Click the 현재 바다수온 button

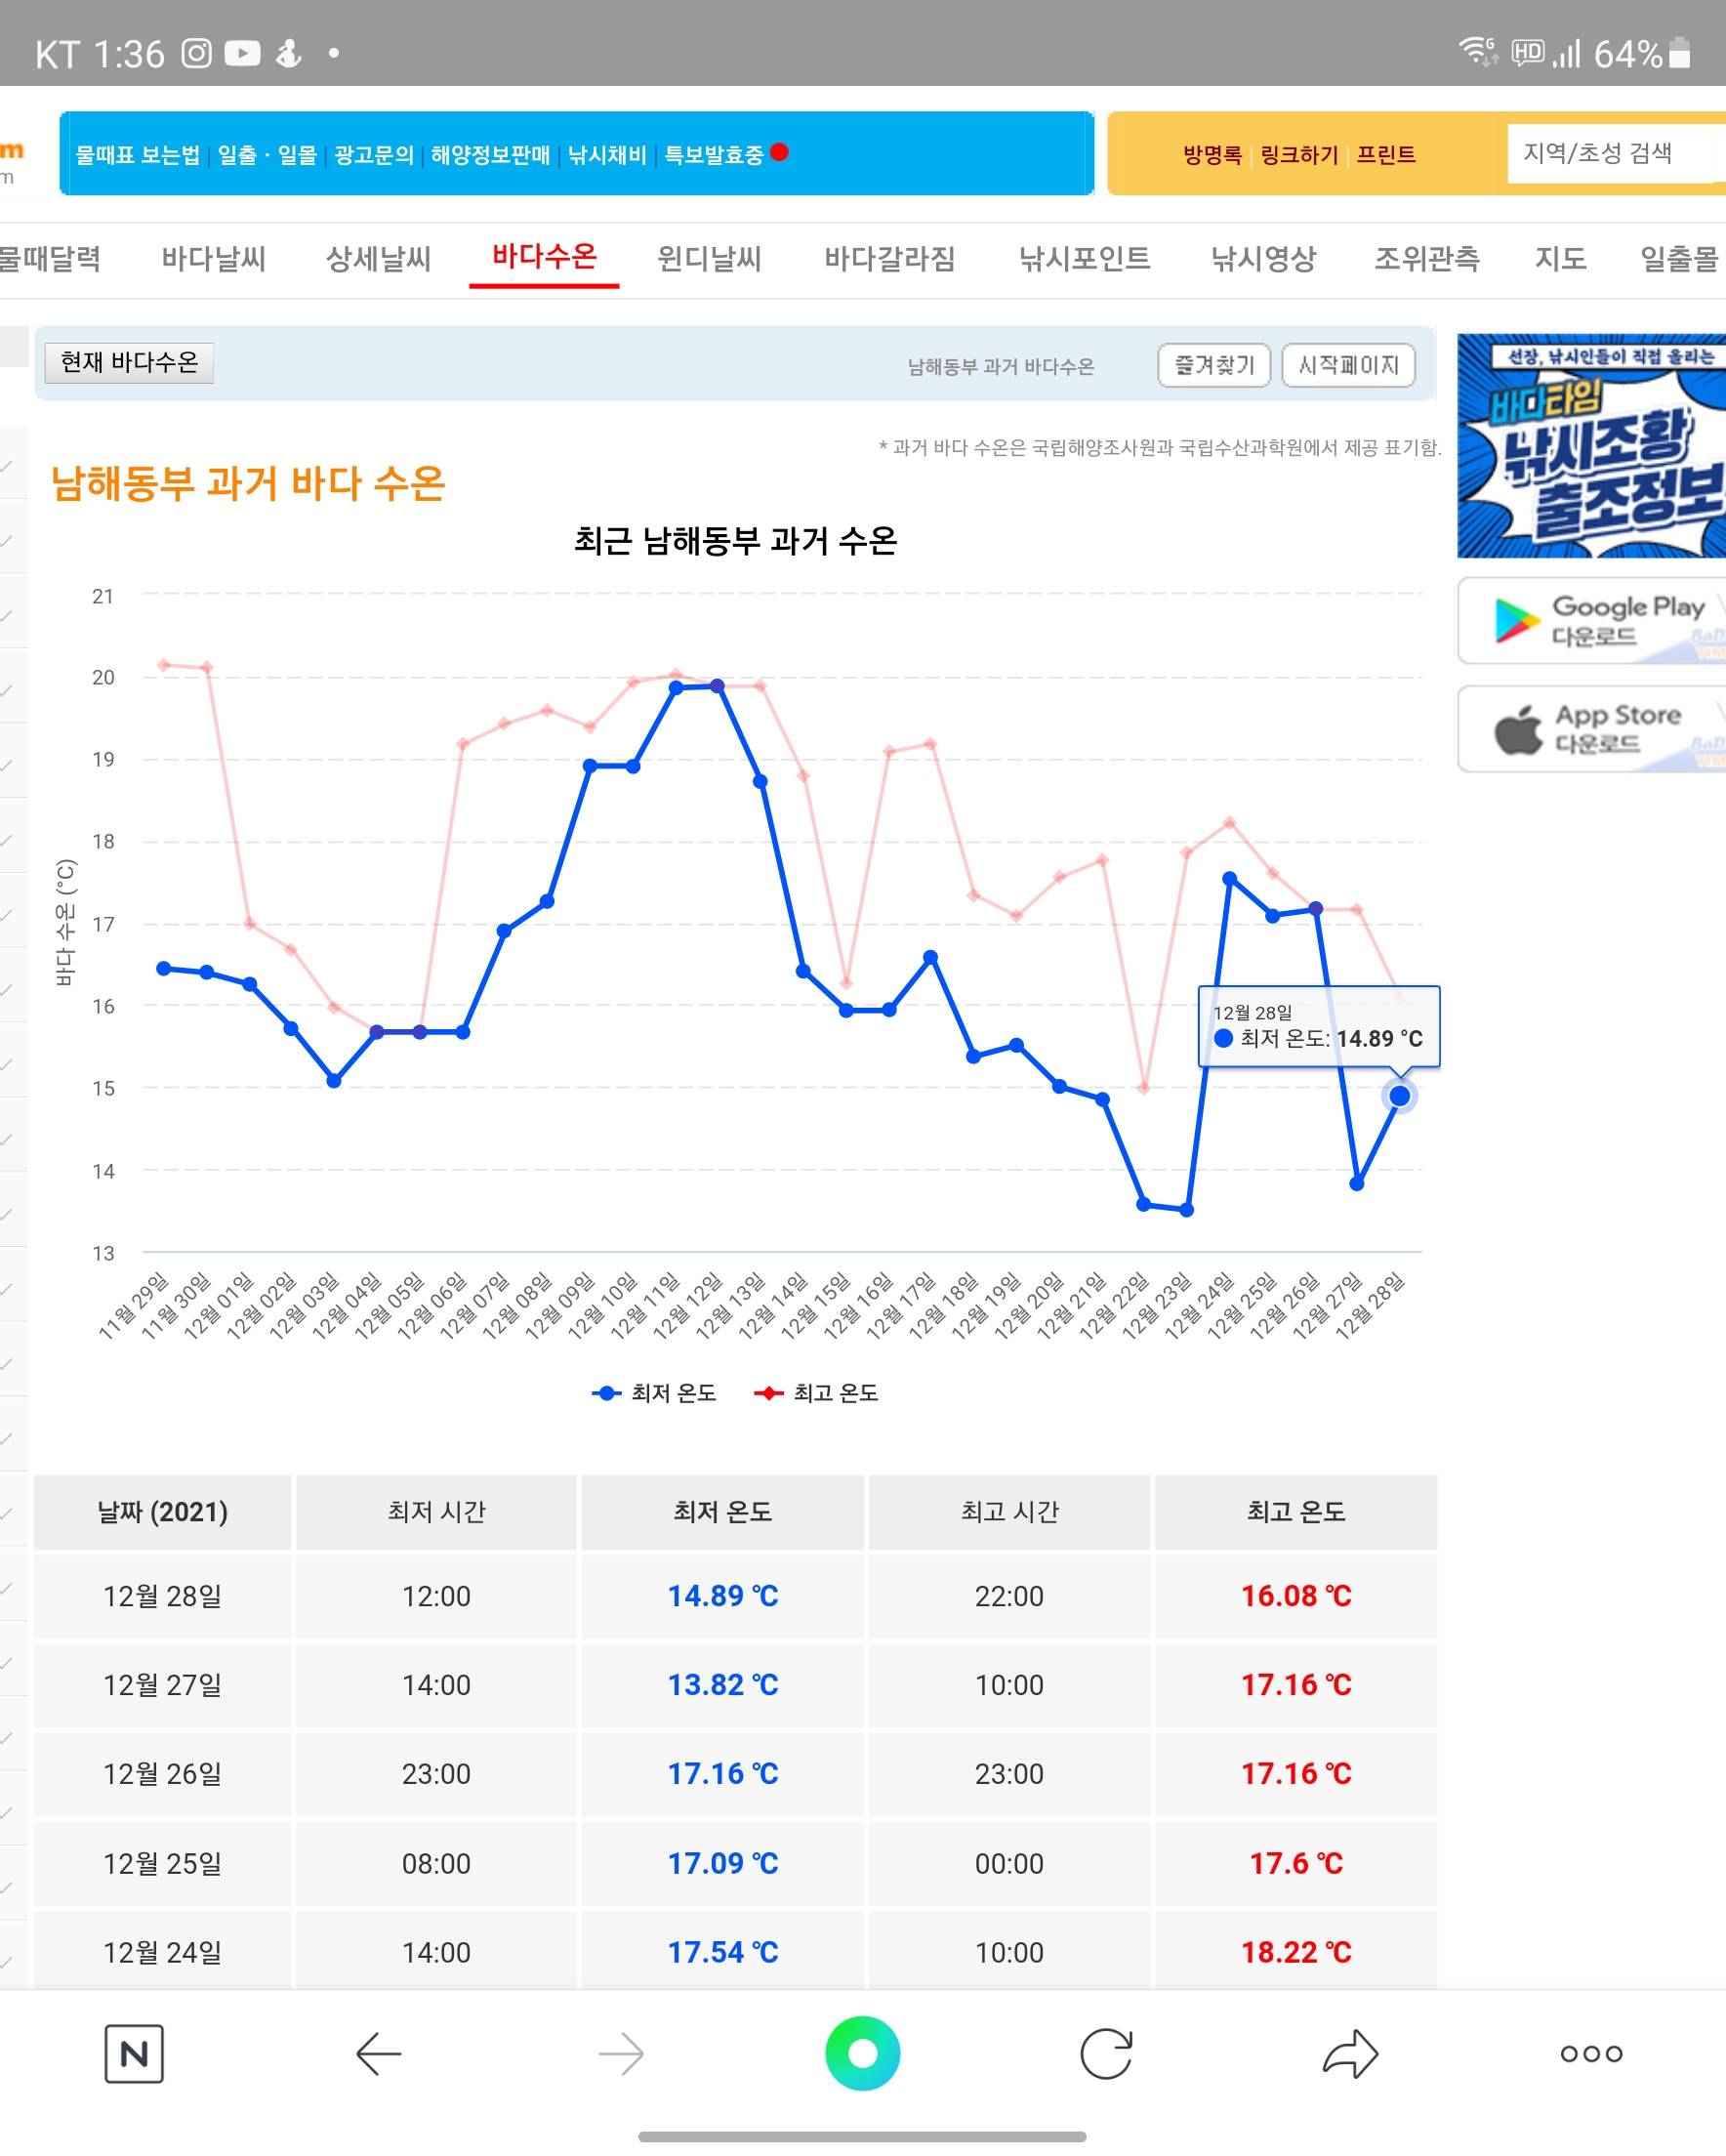click(x=129, y=362)
